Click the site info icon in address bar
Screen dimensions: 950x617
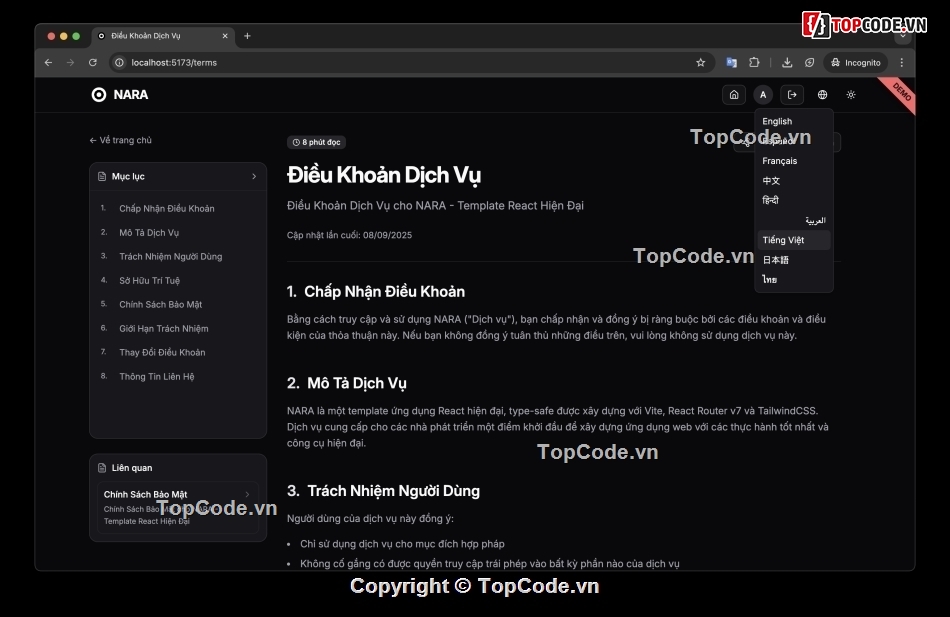tap(119, 62)
